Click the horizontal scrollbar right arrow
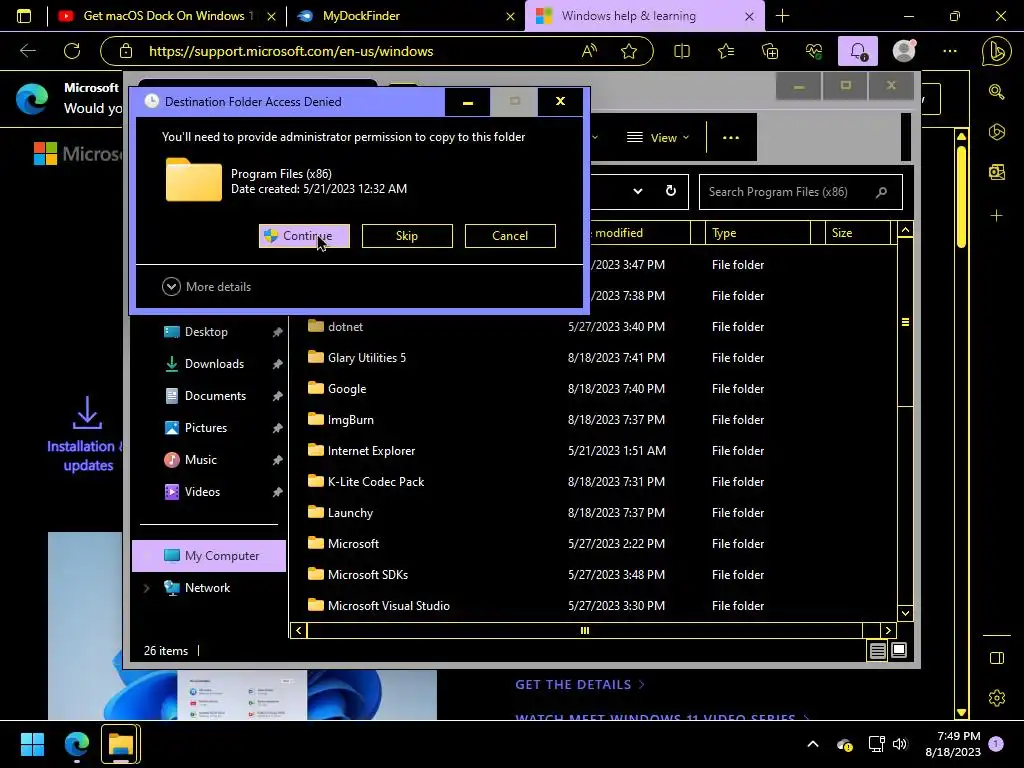This screenshot has height=768, width=1024. 888,630
